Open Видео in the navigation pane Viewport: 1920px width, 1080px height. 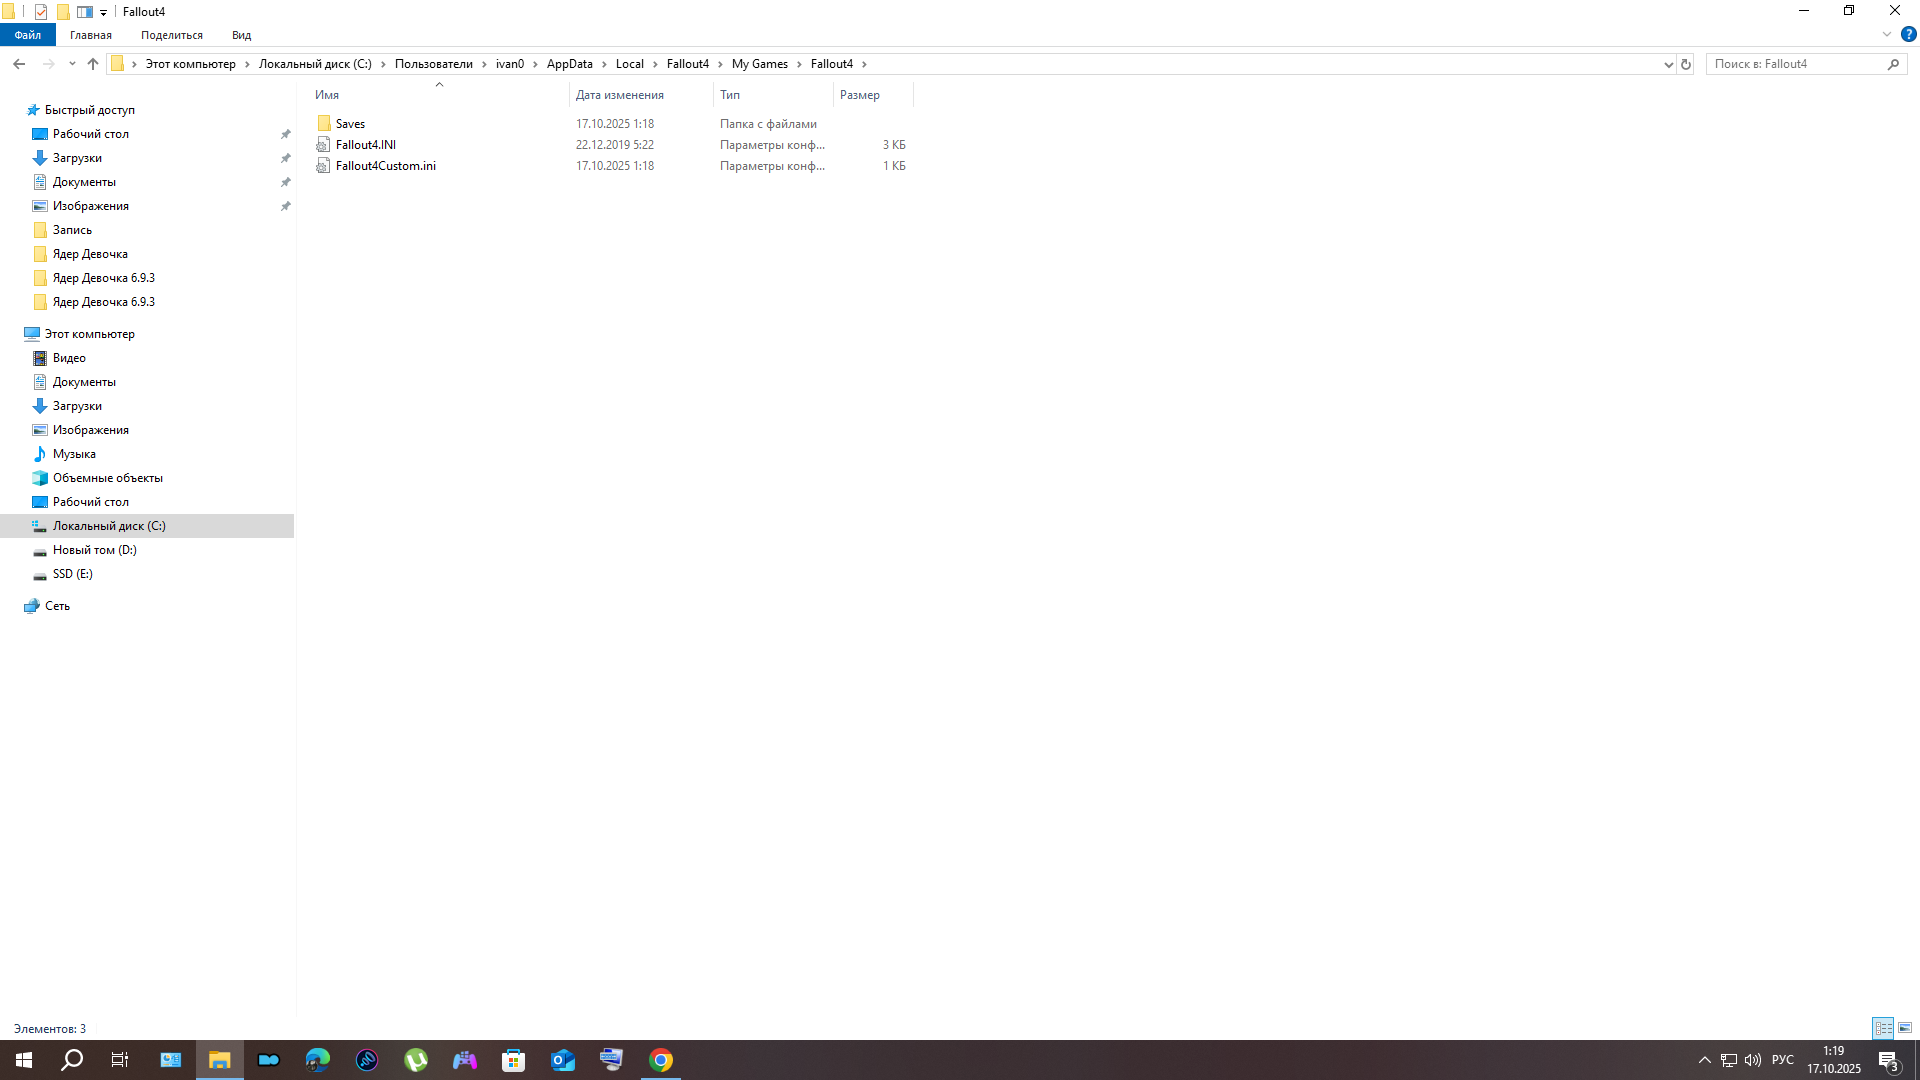tap(69, 358)
